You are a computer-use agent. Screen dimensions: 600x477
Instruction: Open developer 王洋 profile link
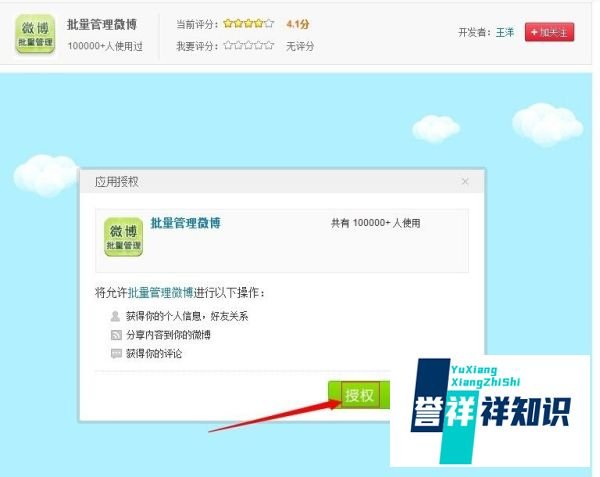505,32
